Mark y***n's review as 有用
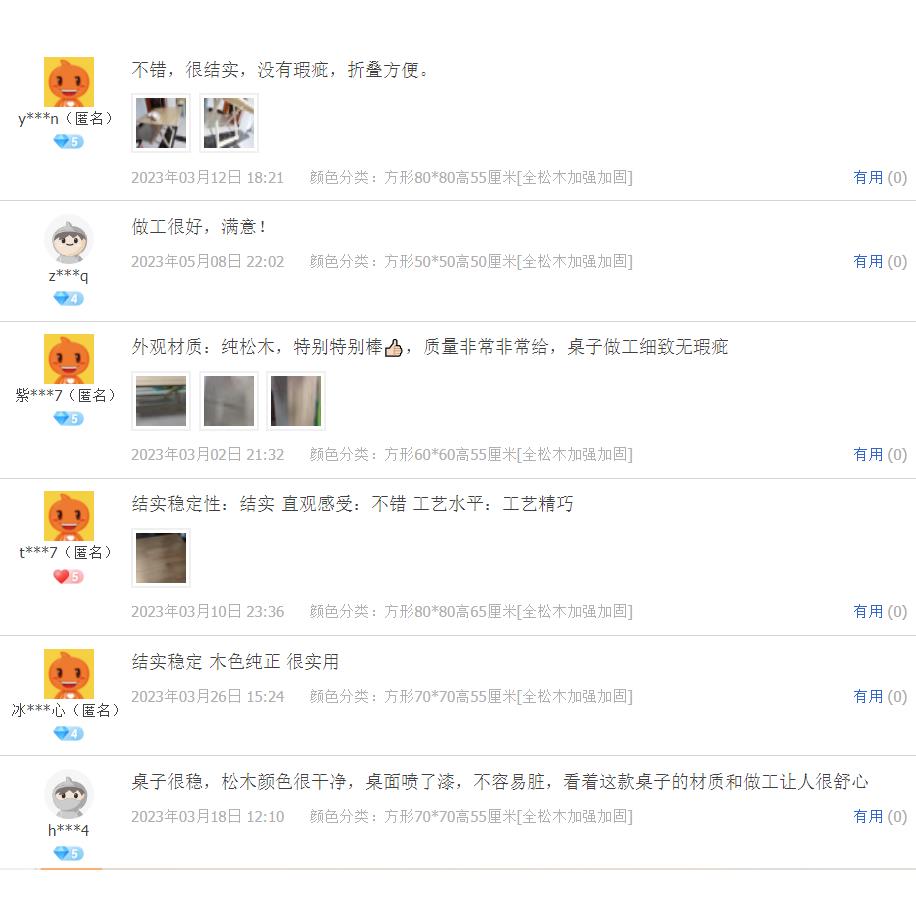The image size is (916, 916). point(879,177)
